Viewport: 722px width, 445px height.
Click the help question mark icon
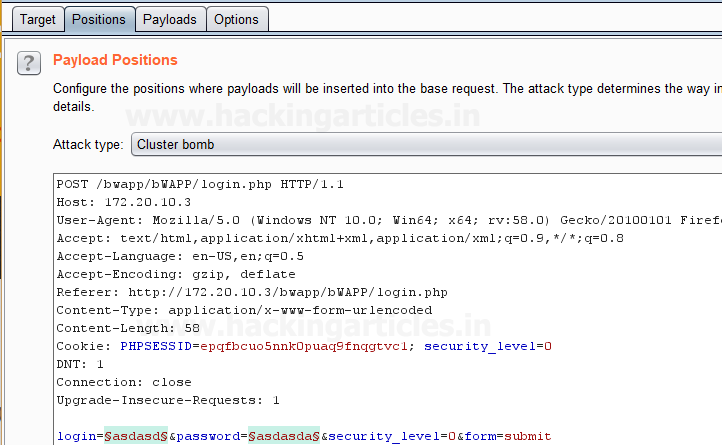[x=28, y=65]
